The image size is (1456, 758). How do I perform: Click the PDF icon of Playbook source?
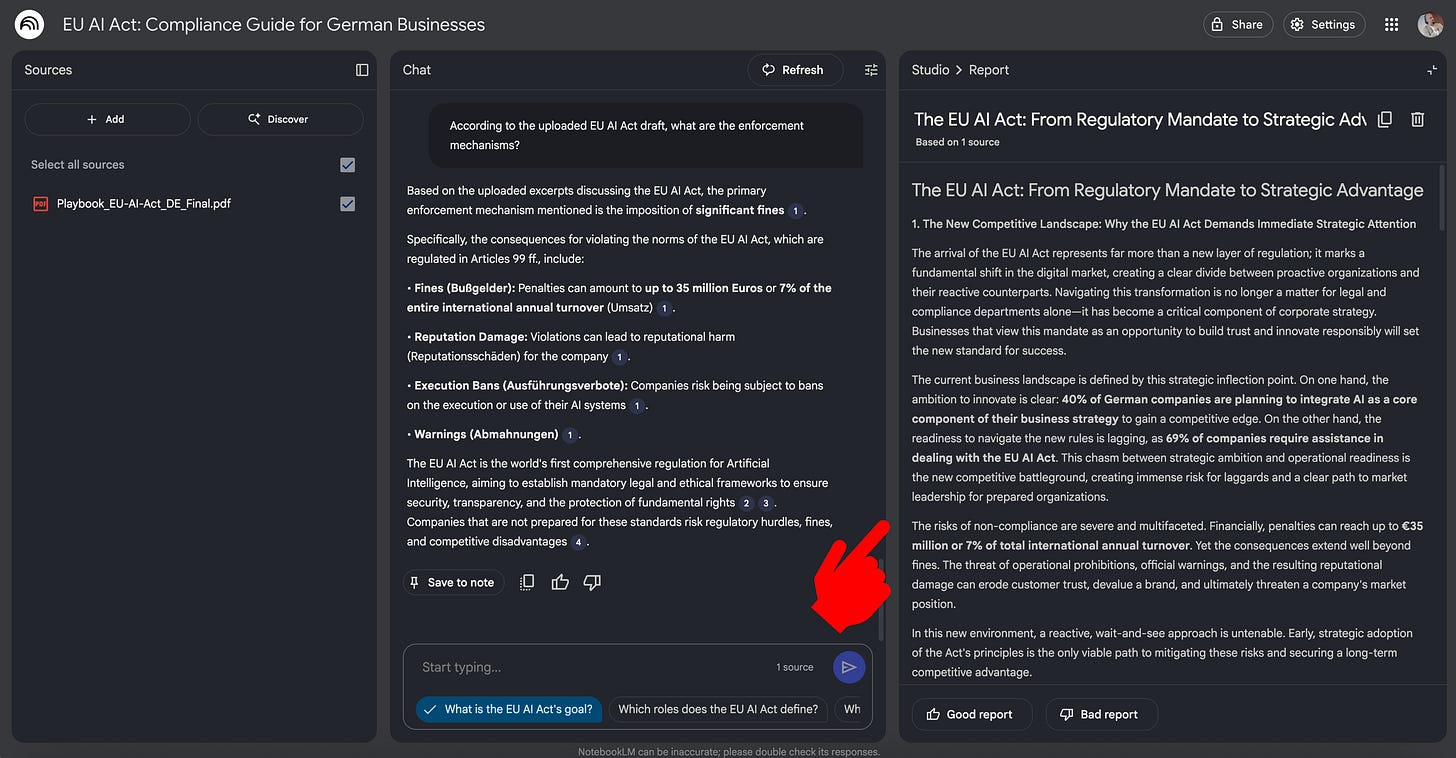pyautogui.click(x=41, y=204)
